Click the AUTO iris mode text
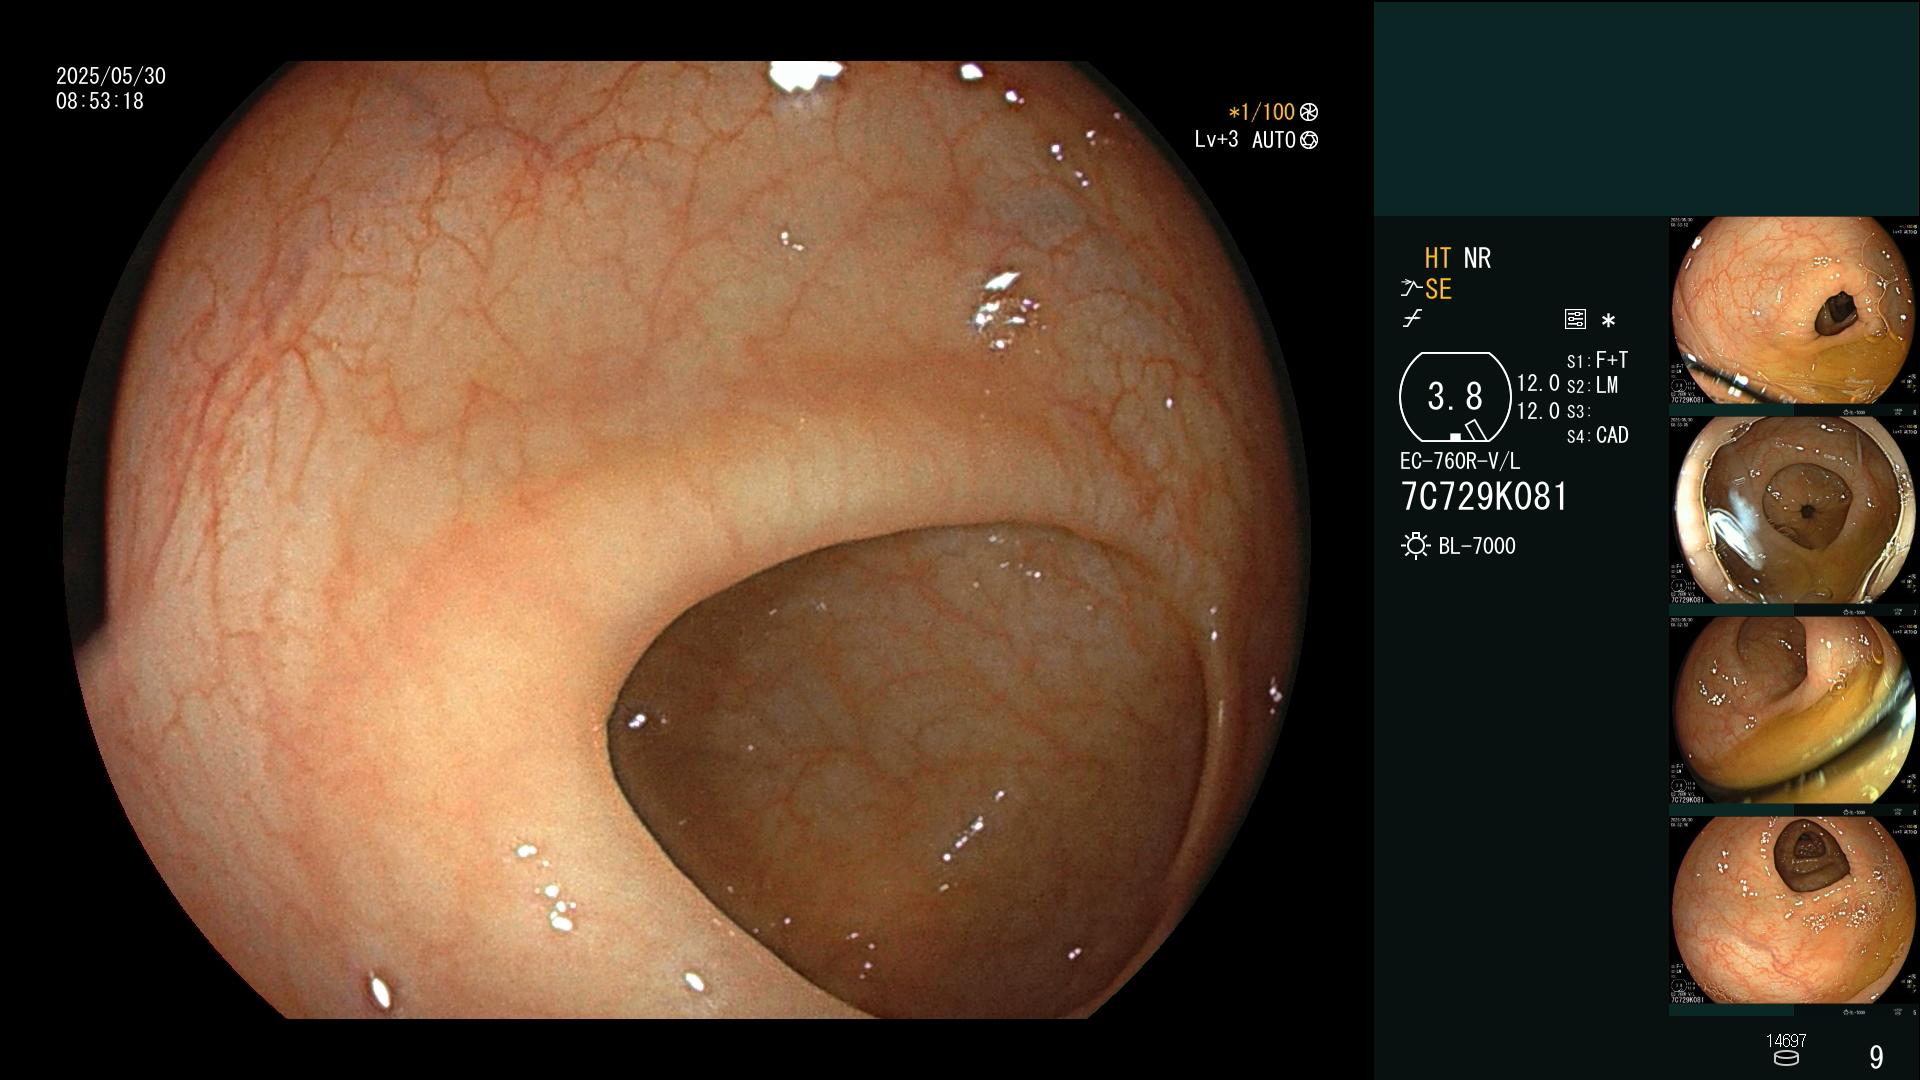This screenshot has width=1920, height=1080. pyautogui.click(x=1273, y=141)
